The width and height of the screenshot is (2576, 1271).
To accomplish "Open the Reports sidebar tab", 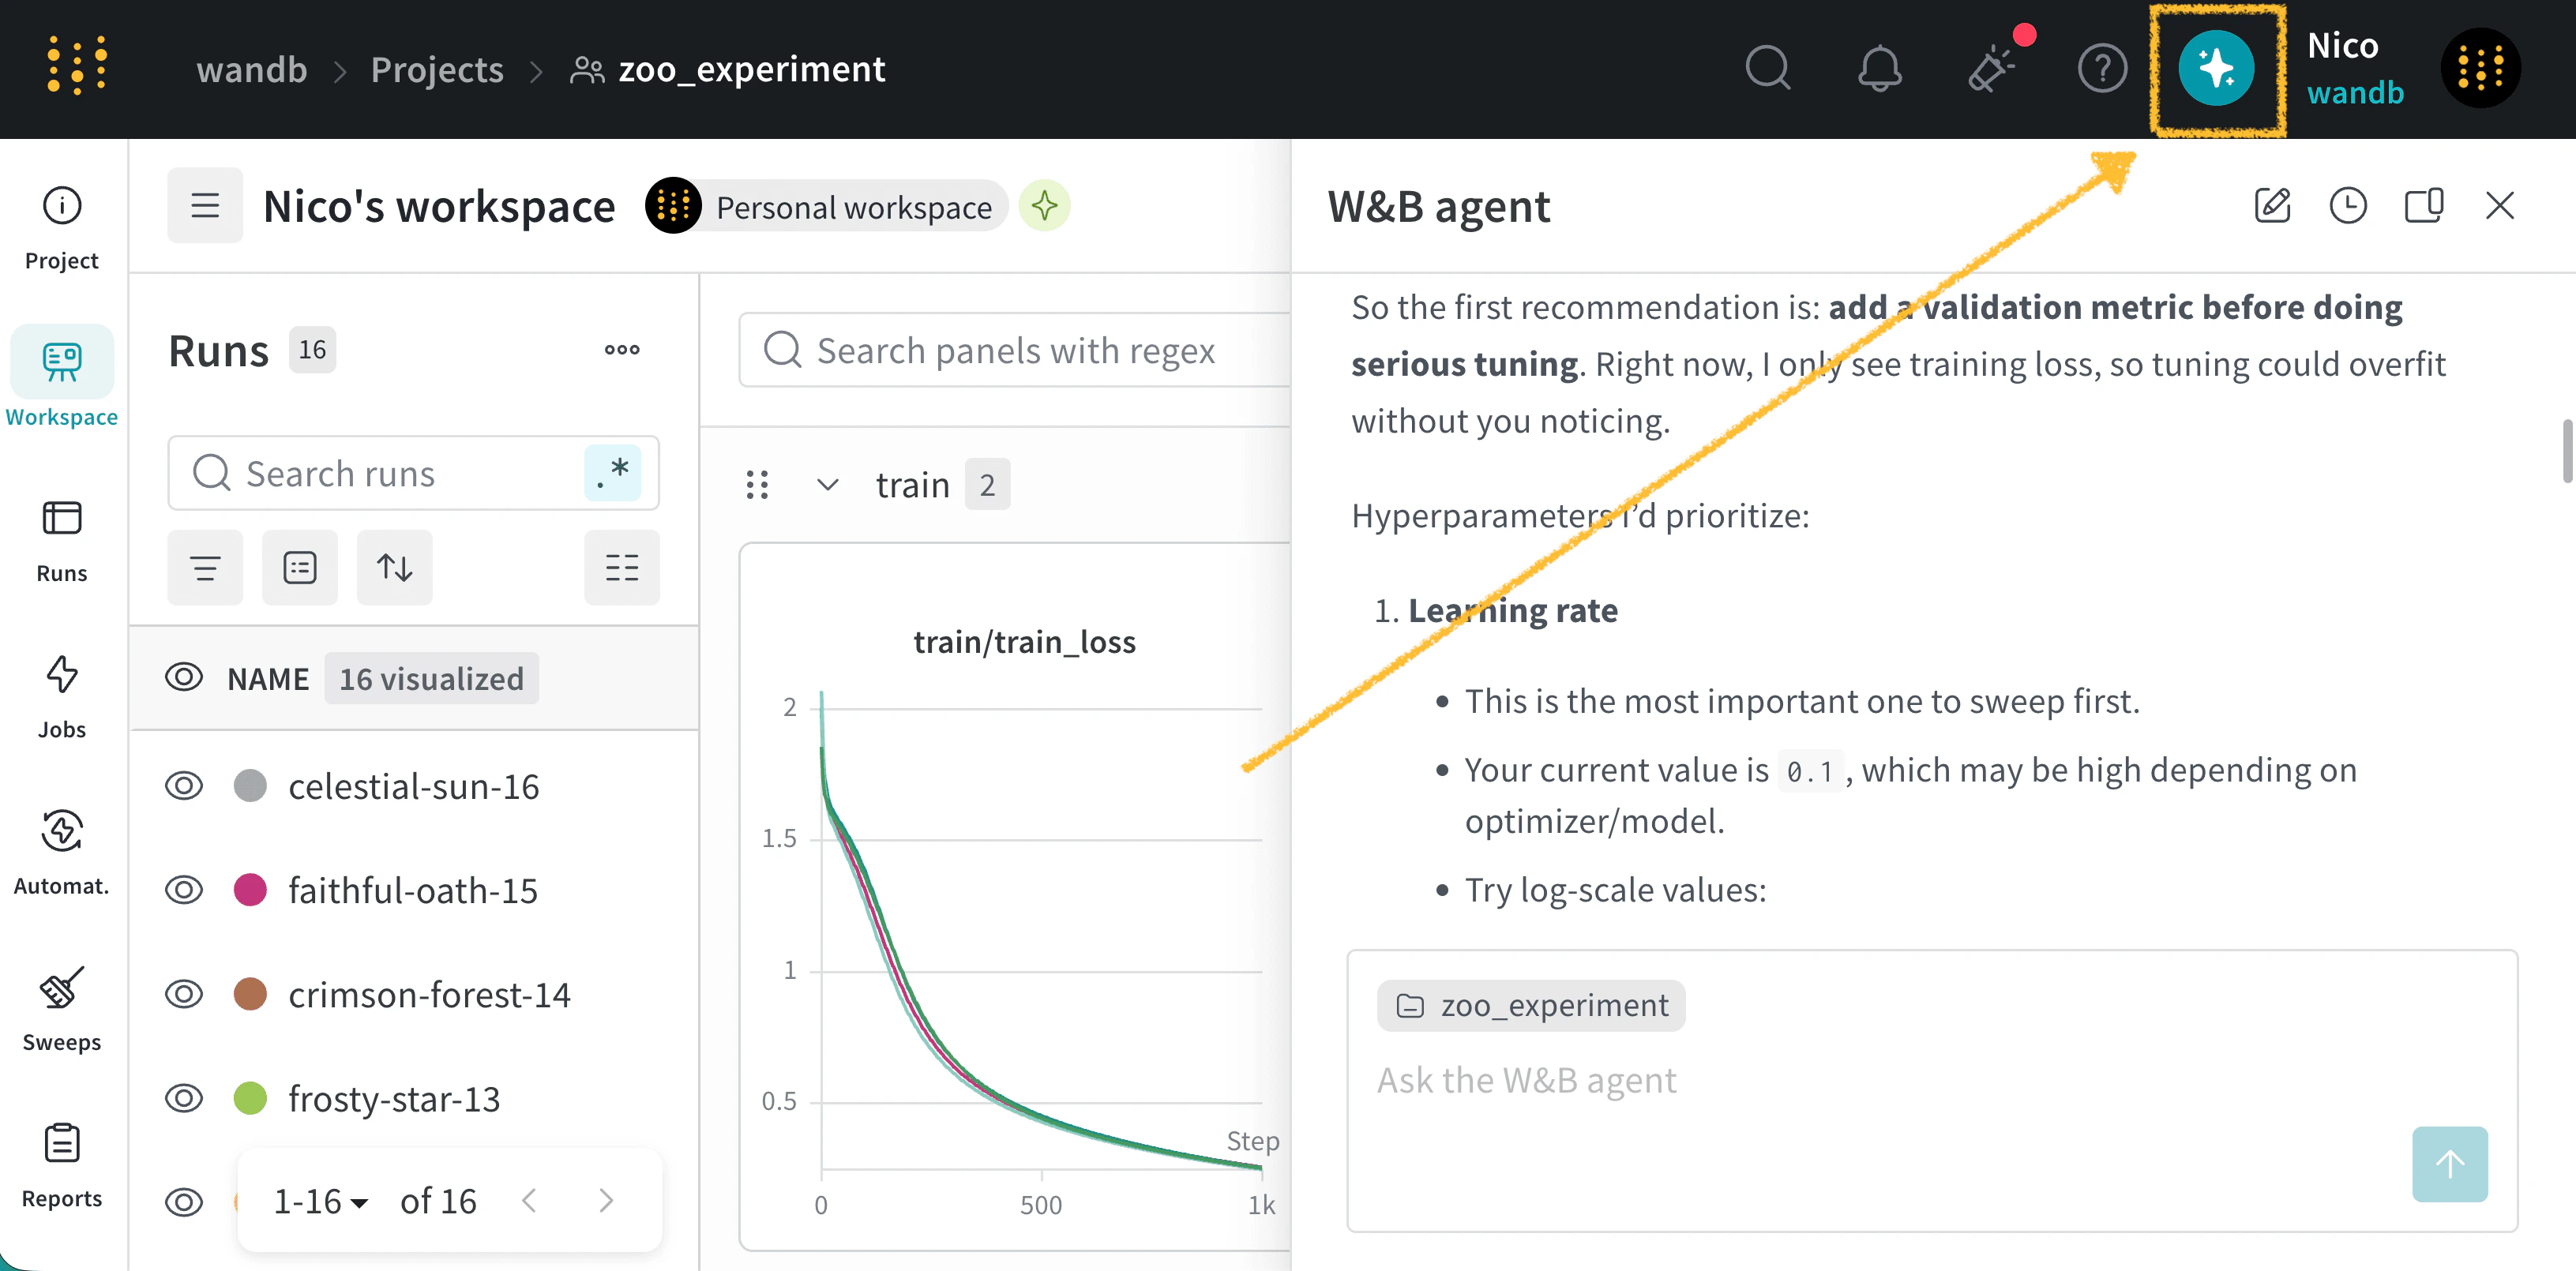I will pyautogui.click(x=62, y=1165).
